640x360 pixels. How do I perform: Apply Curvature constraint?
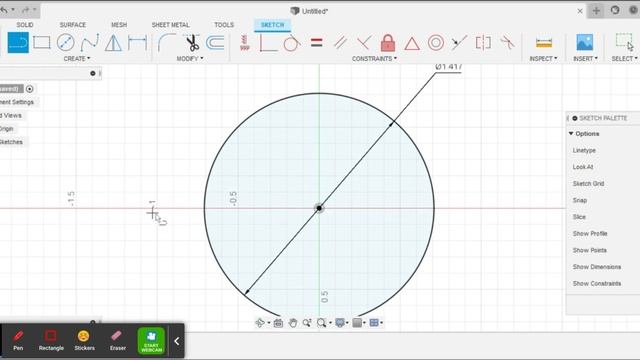tap(507, 42)
